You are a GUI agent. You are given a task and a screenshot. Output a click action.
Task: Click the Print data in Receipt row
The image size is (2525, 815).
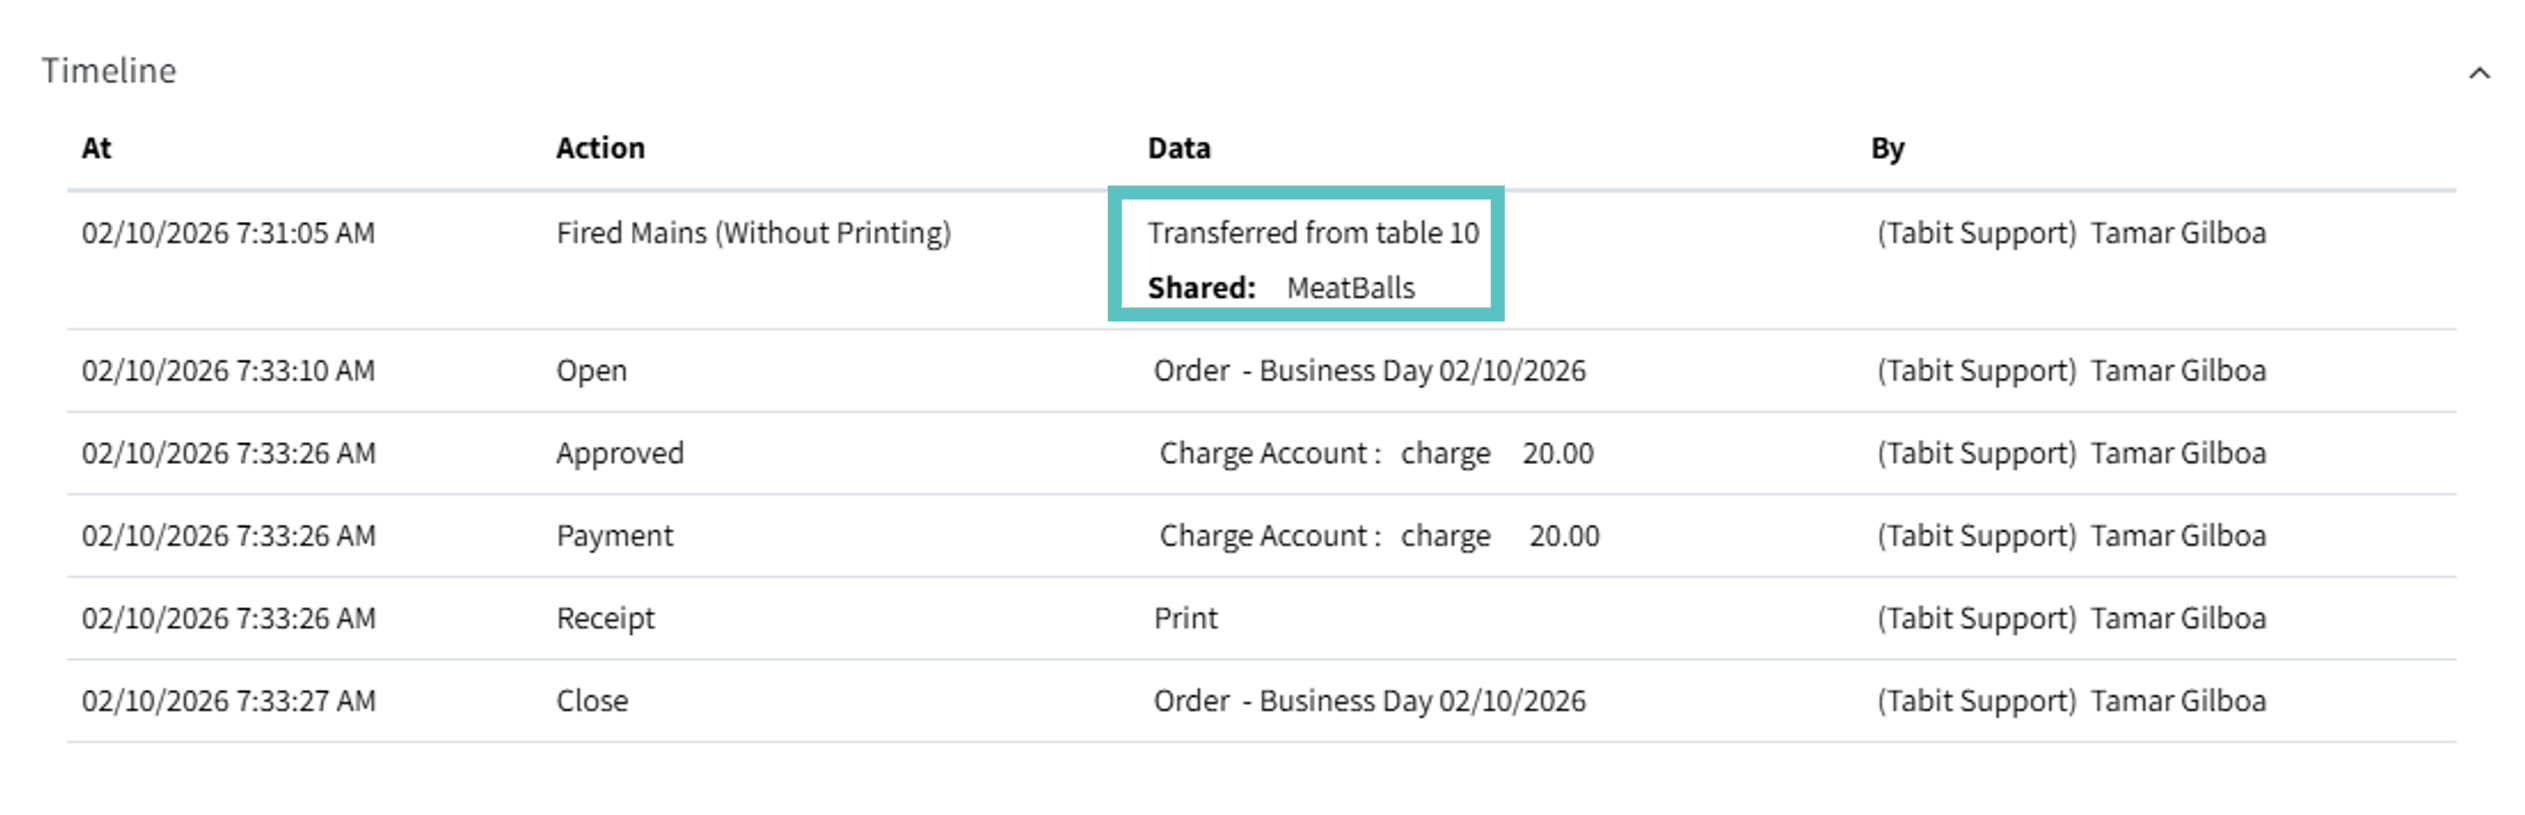[x=1186, y=618]
